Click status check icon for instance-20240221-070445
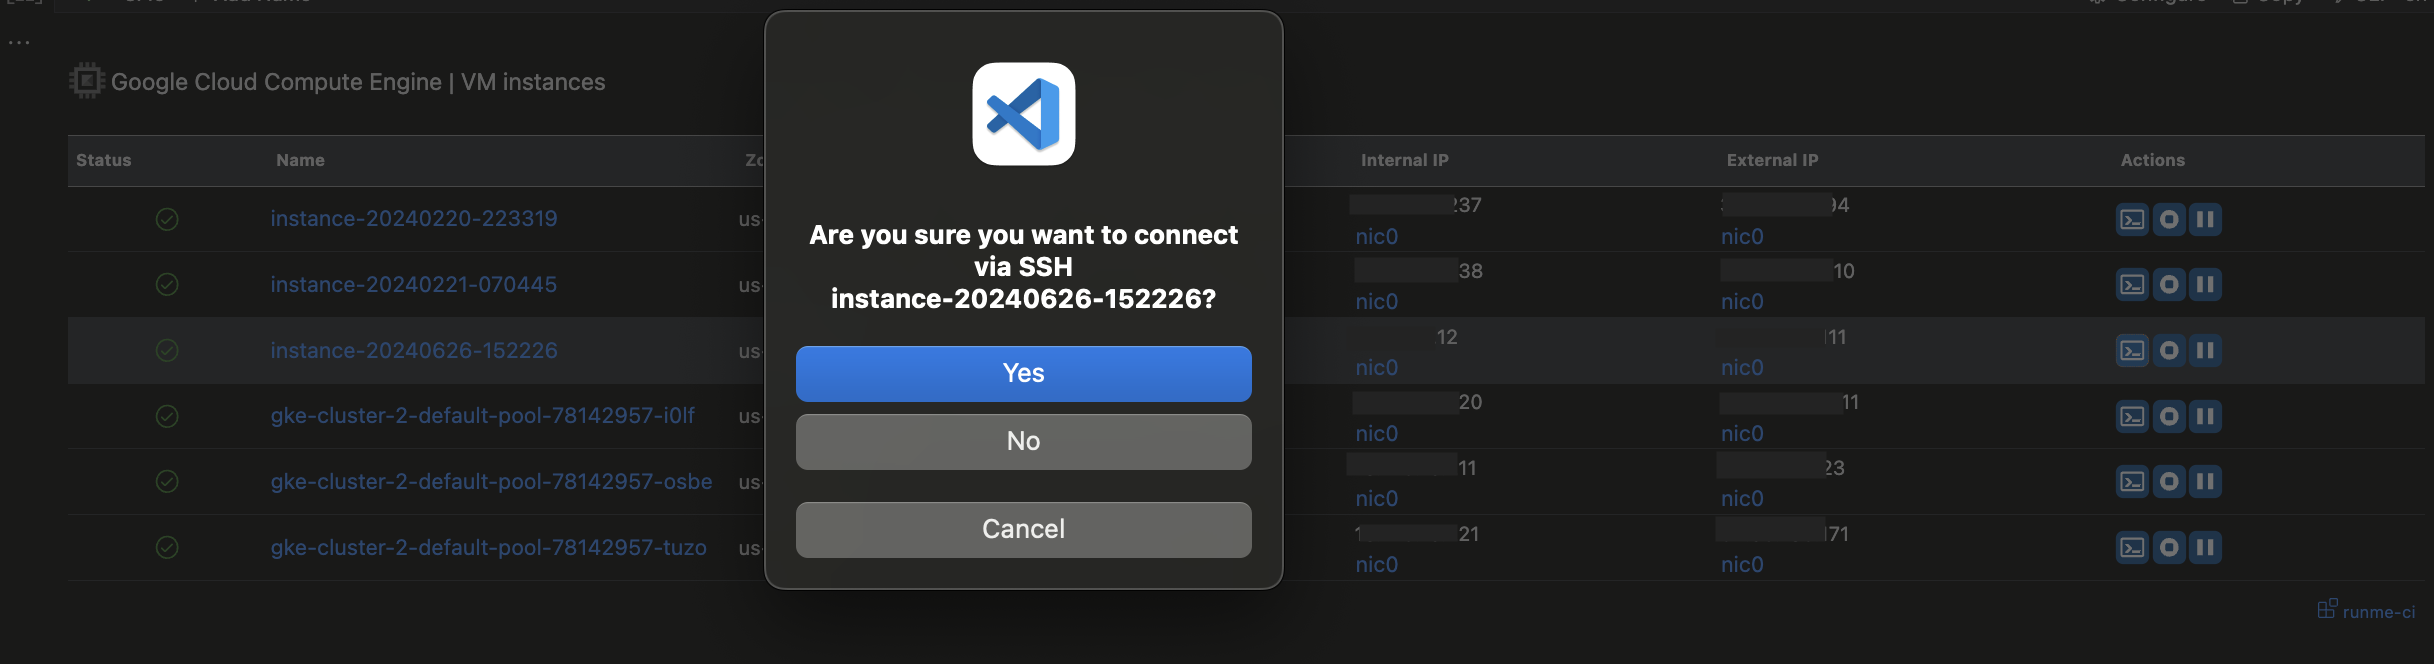This screenshot has width=2434, height=664. (167, 285)
